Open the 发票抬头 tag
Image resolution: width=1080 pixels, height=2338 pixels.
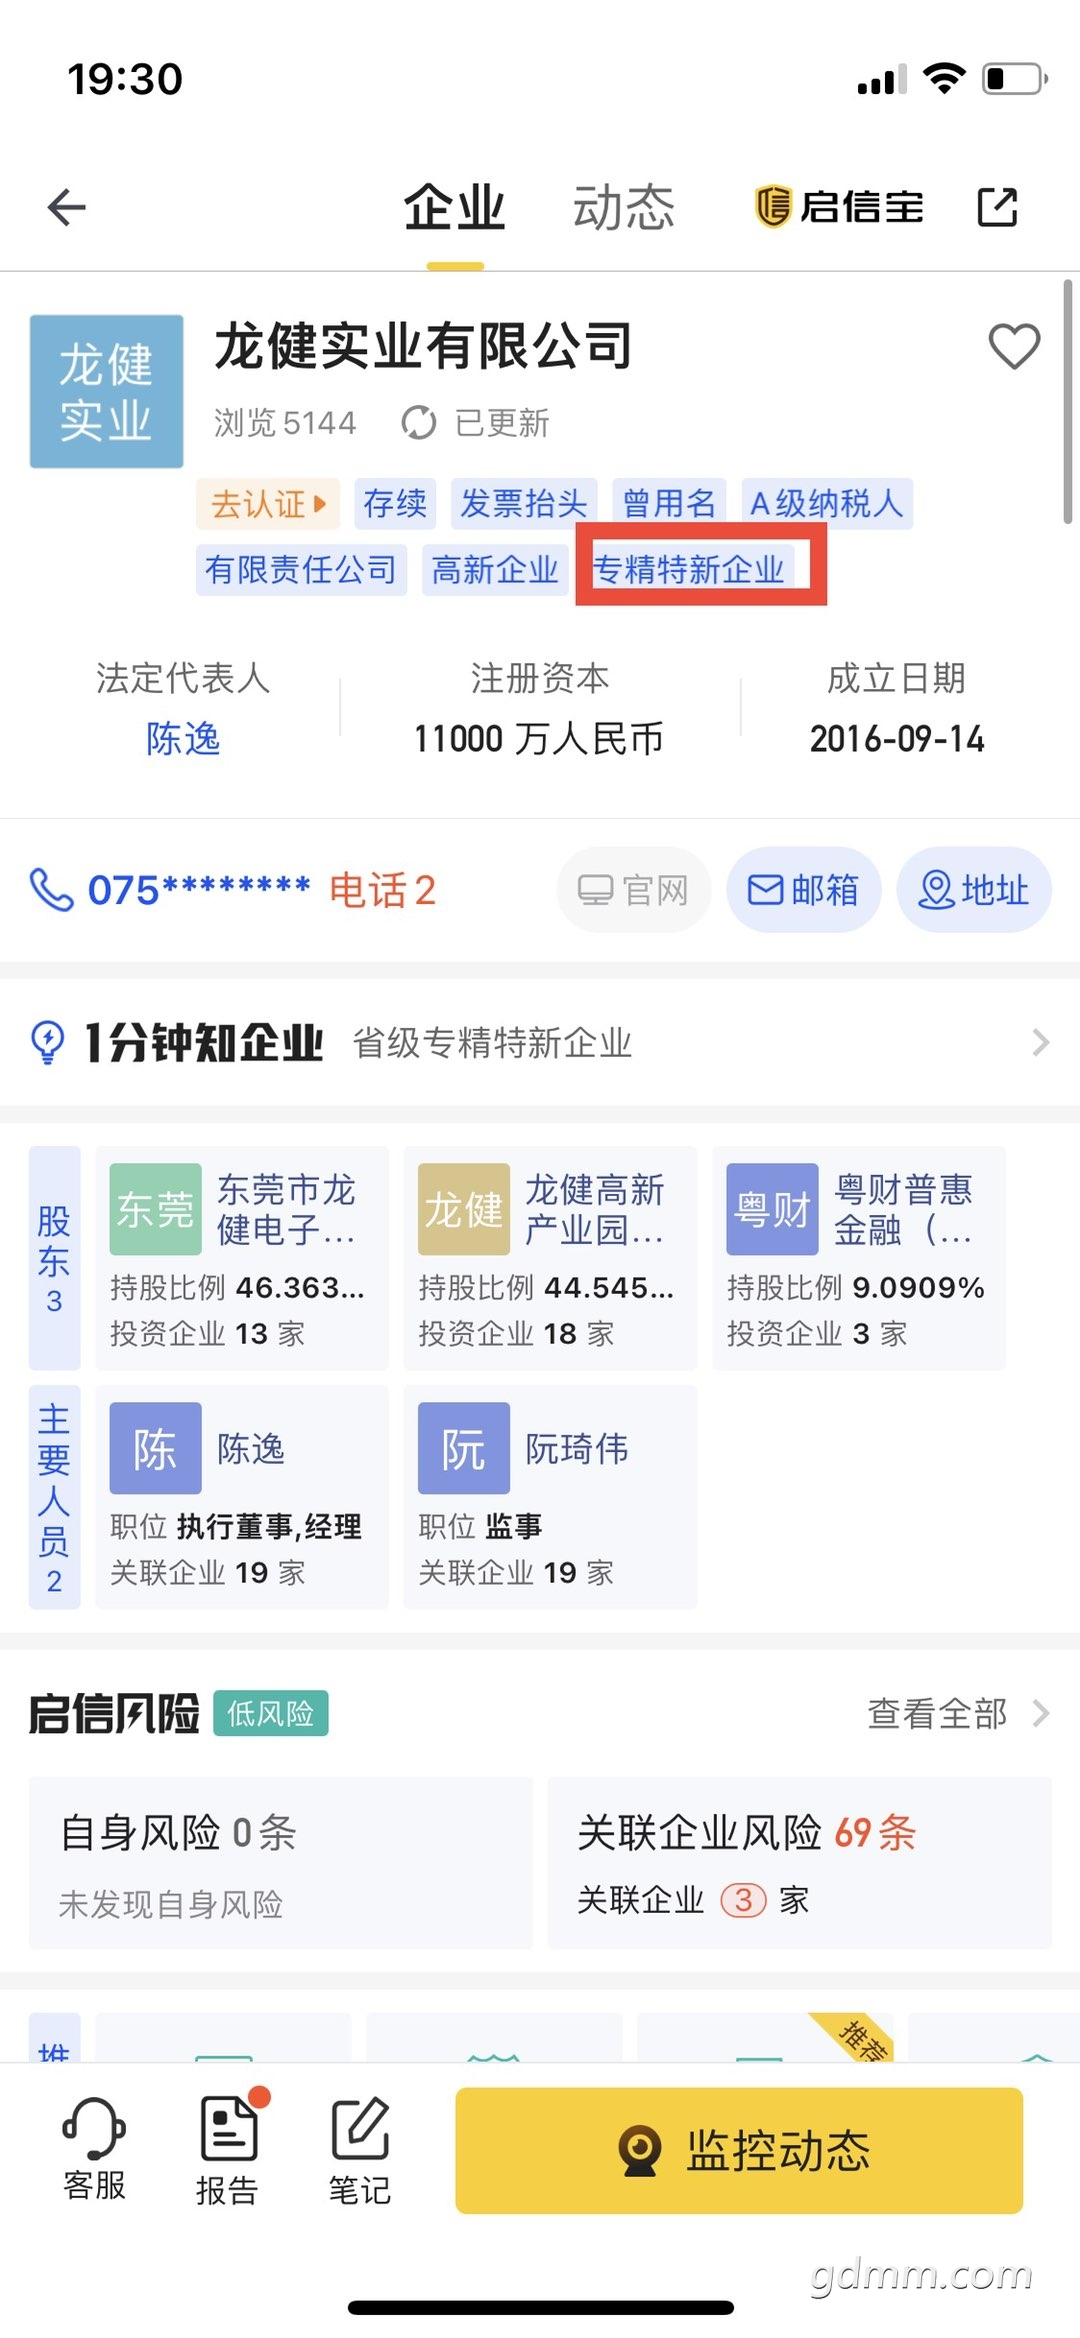[524, 503]
